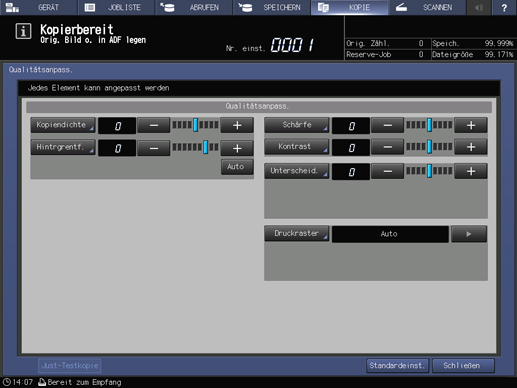This screenshot has height=388, width=517.
Task: Decrease Kopiendichte with the minus button
Action: tap(154, 125)
